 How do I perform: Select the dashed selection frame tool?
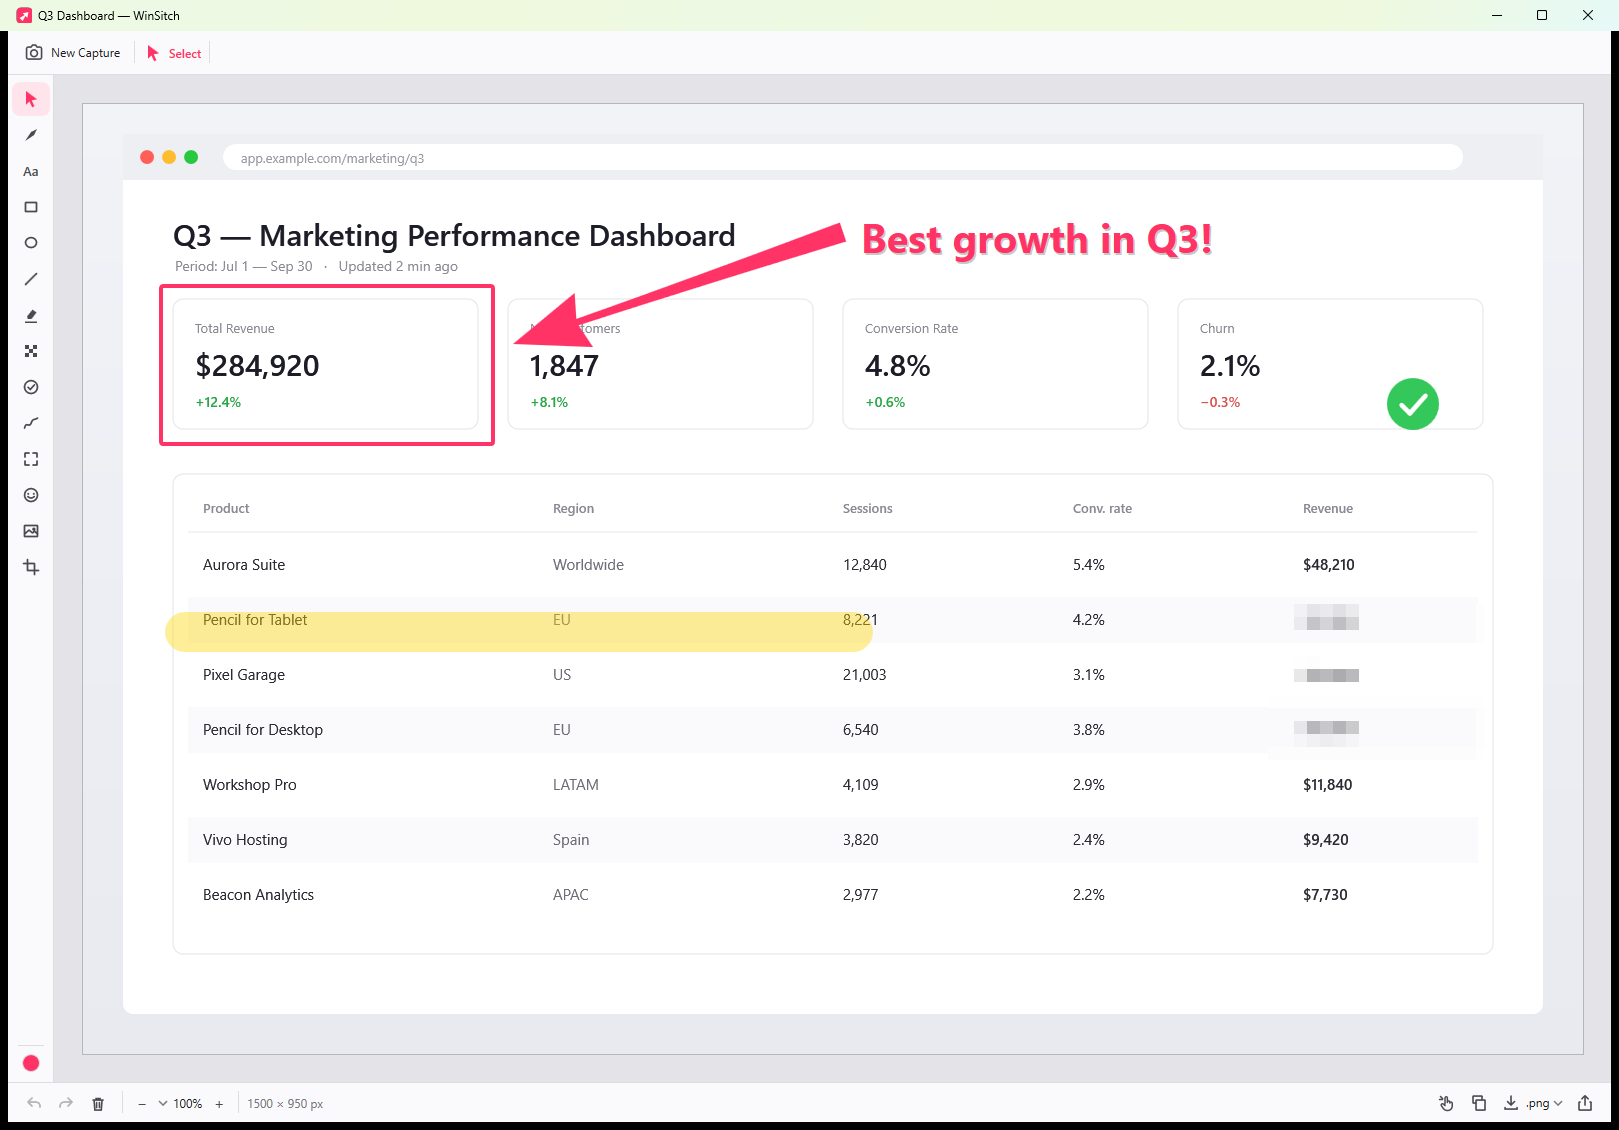(x=31, y=459)
